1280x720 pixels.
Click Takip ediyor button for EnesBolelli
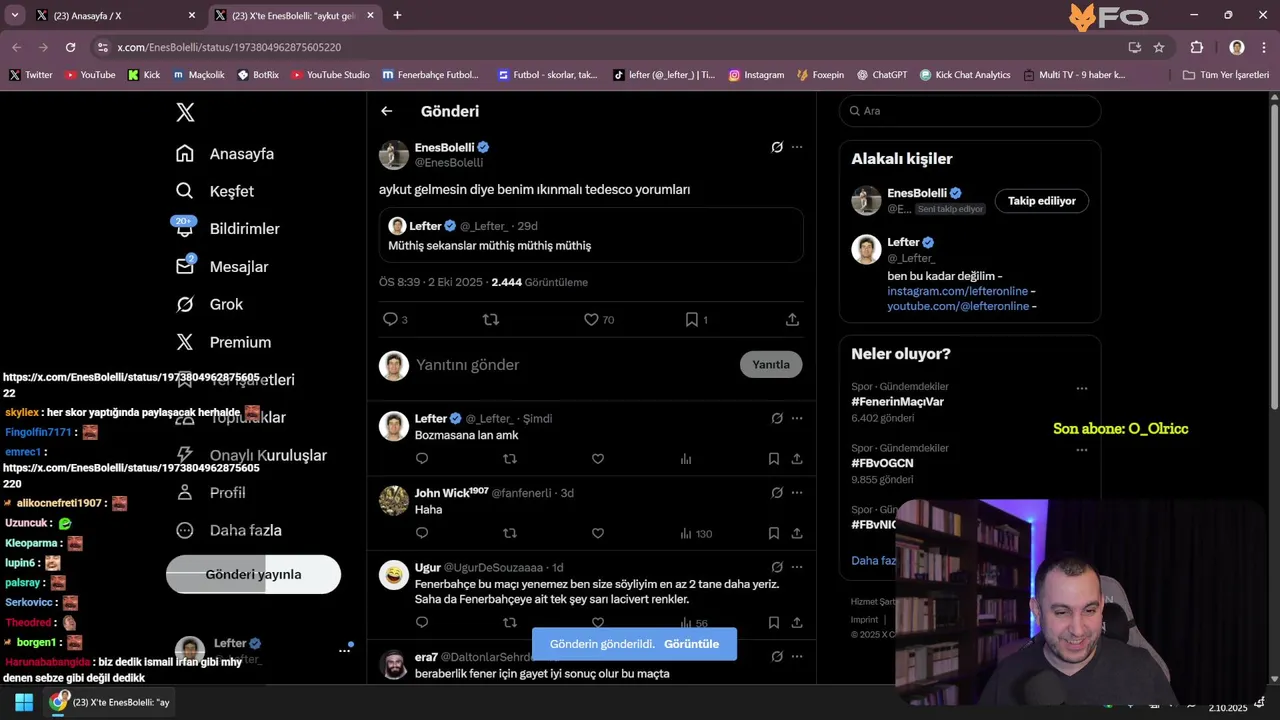pyautogui.click(x=1042, y=201)
